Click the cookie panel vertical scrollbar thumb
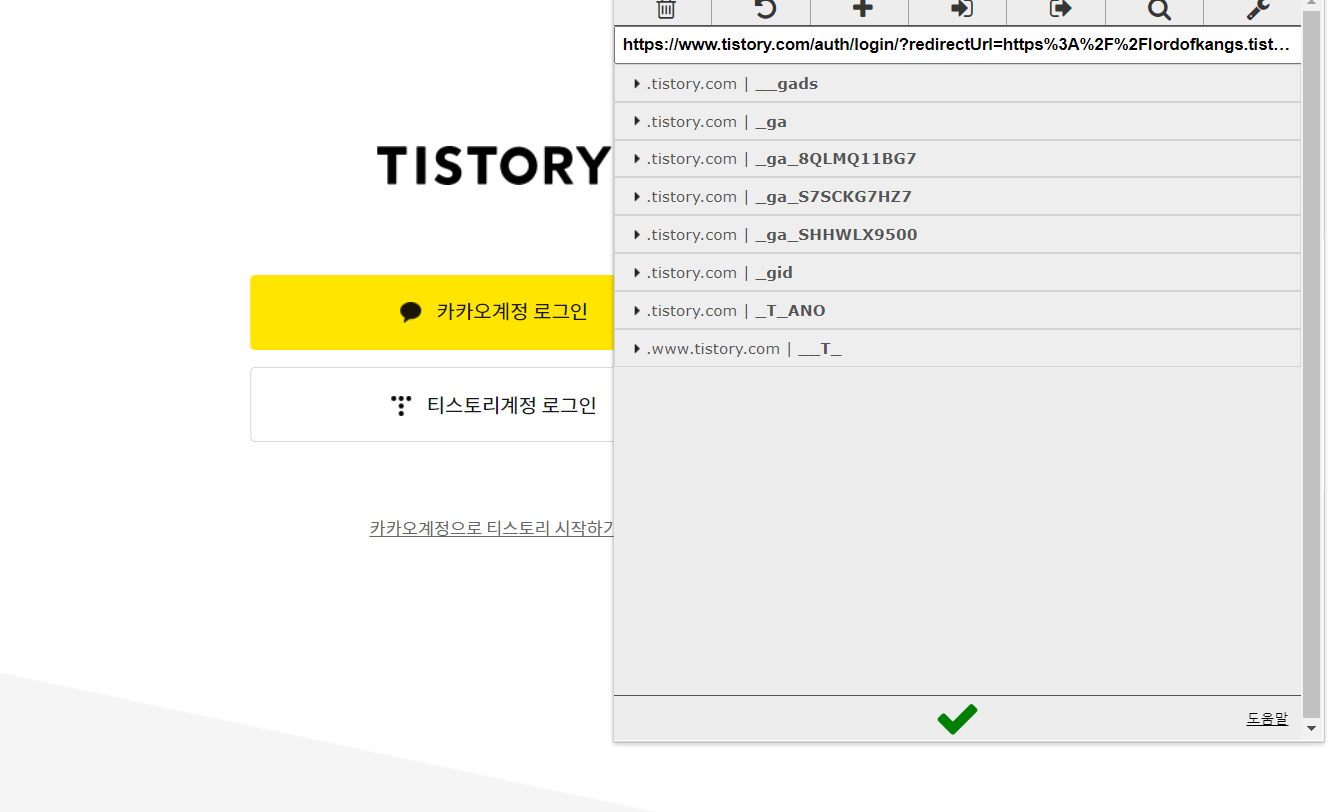 pyautogui.click(x=1312, y=363)
